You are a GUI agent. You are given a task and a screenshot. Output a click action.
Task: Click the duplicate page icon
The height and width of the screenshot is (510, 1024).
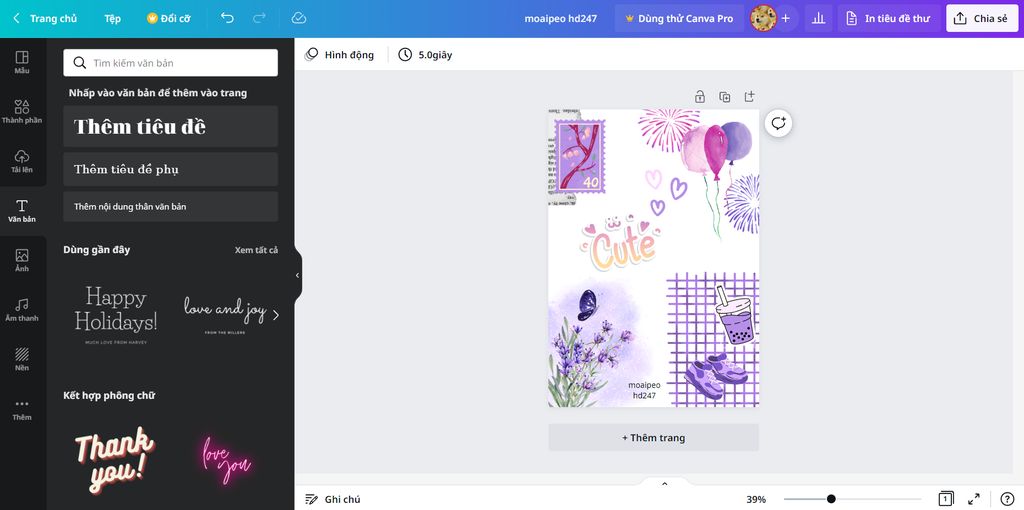724,97
